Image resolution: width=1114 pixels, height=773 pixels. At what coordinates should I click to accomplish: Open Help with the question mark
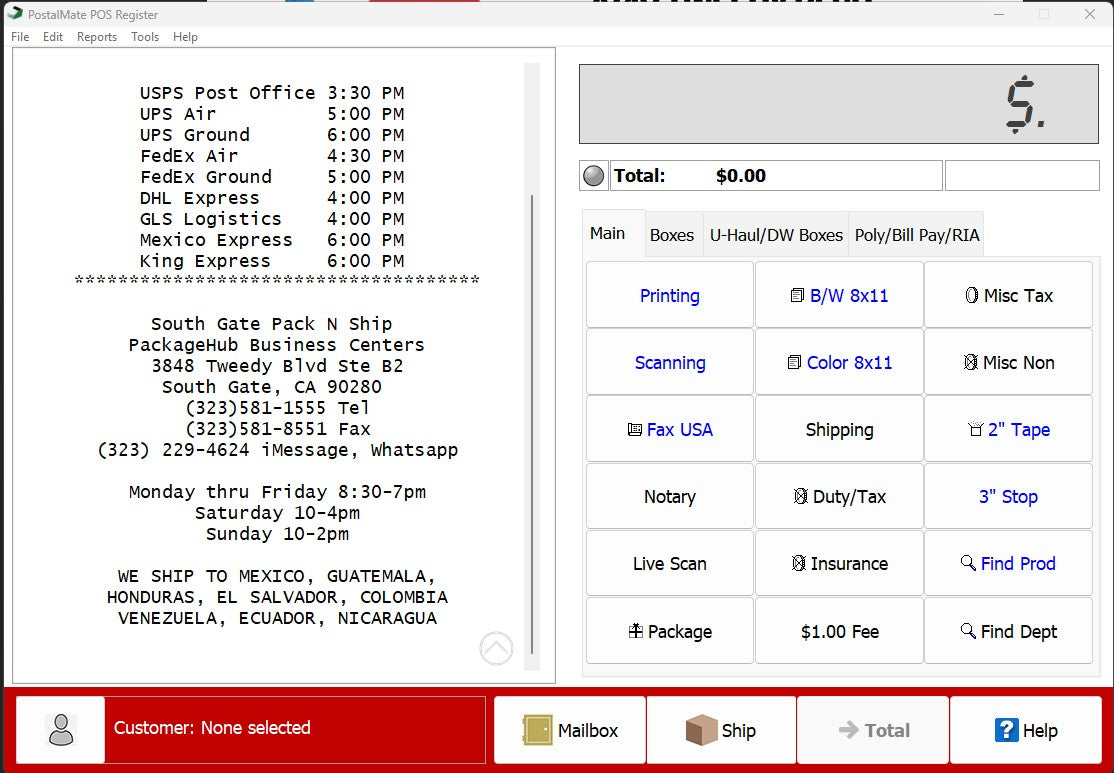click(x=1025, y=731)
